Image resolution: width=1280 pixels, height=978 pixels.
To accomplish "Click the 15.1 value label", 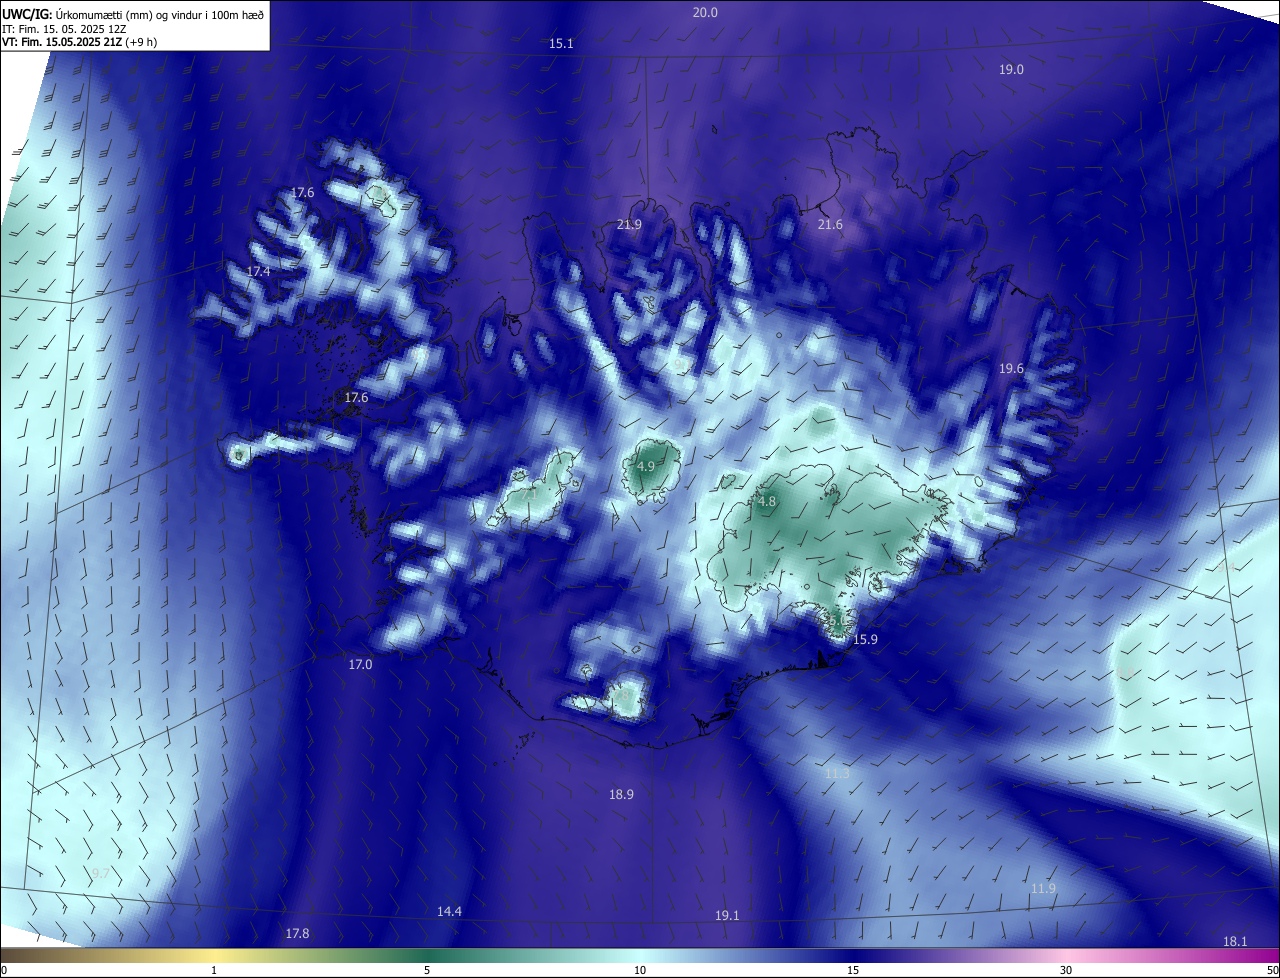I will coord(561,44).
